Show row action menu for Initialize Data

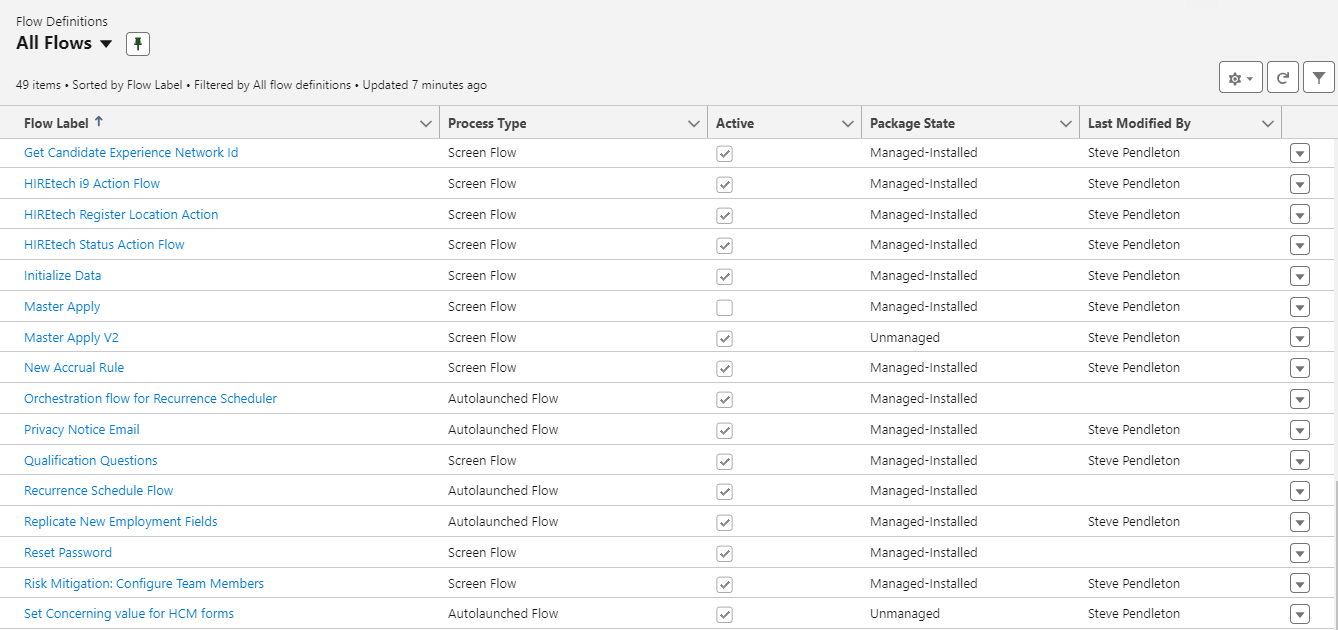[1299, 276]
